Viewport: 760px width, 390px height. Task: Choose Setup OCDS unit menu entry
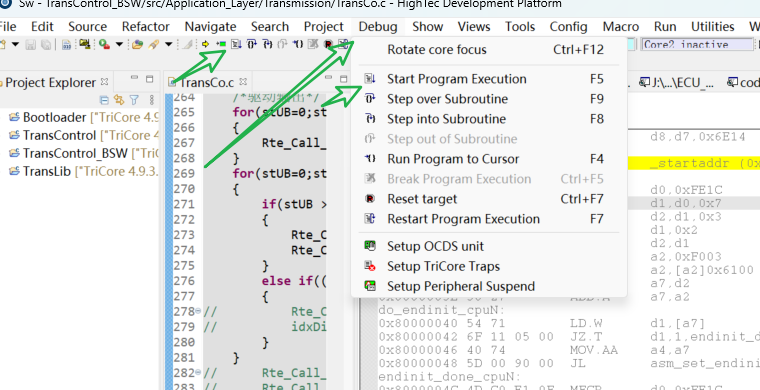click(489, 246)
